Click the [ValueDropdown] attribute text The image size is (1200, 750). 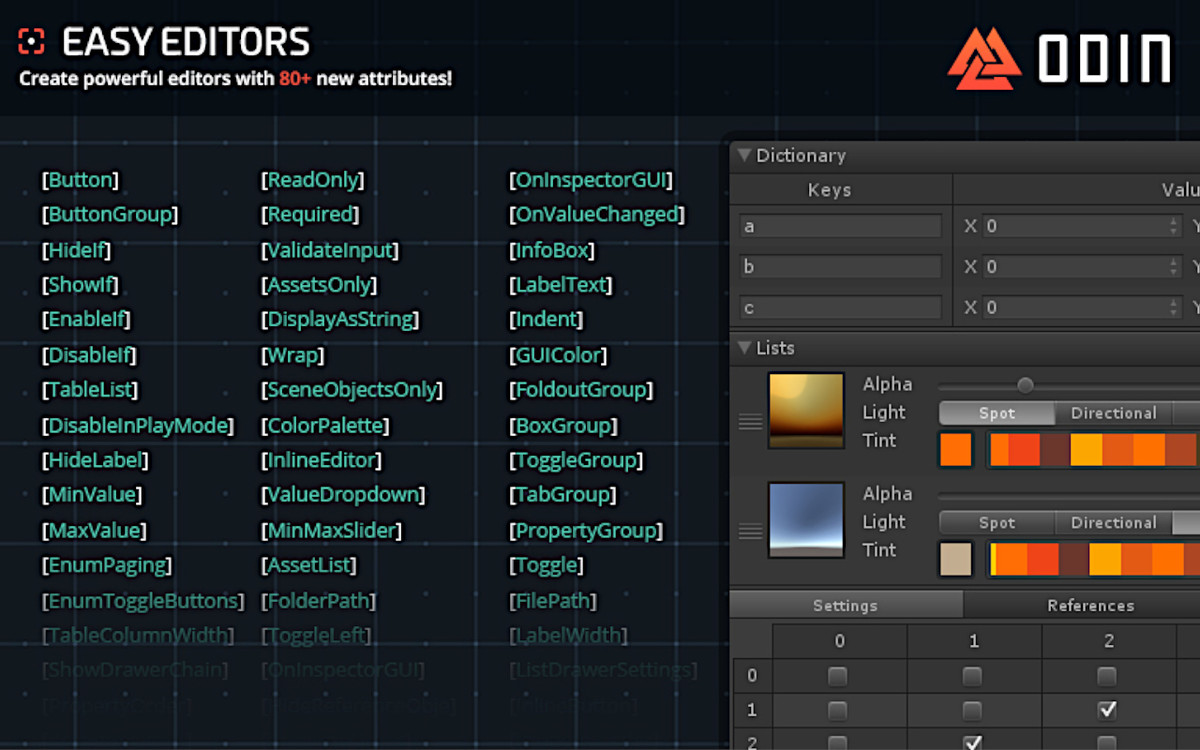343,495
